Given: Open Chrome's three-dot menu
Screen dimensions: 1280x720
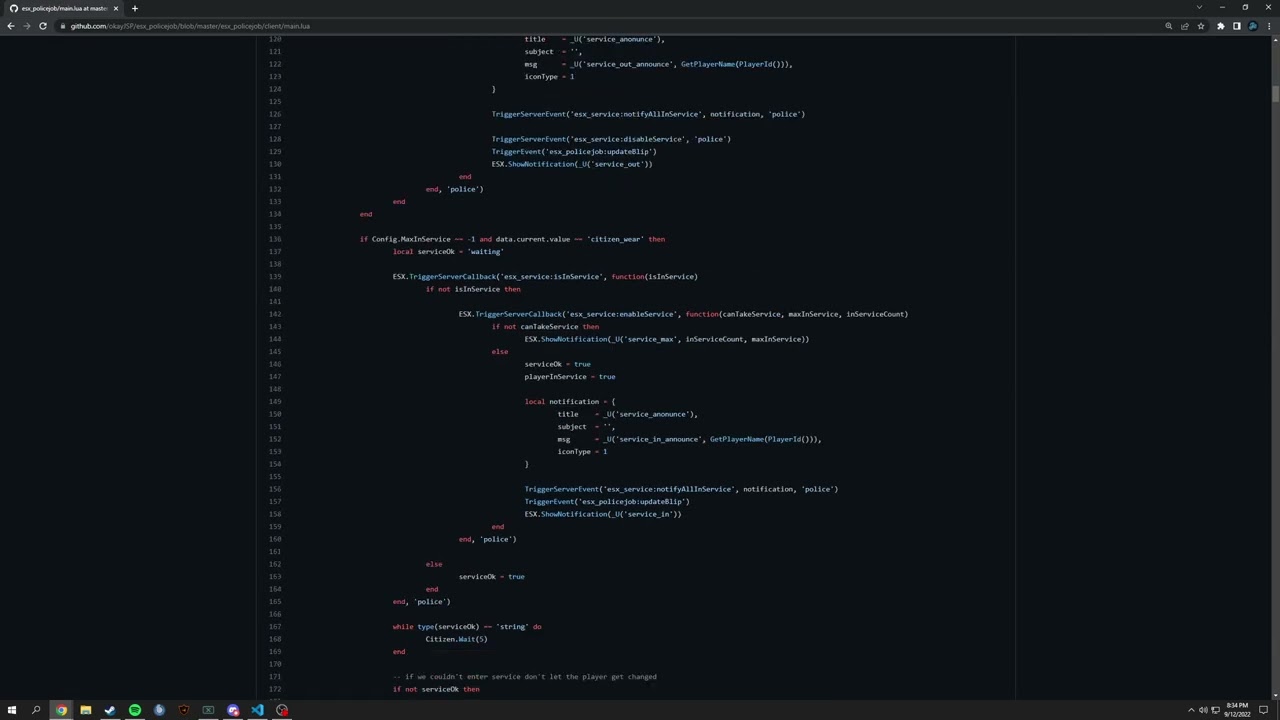Looking at the screenshot, I should click(1269, 26).
